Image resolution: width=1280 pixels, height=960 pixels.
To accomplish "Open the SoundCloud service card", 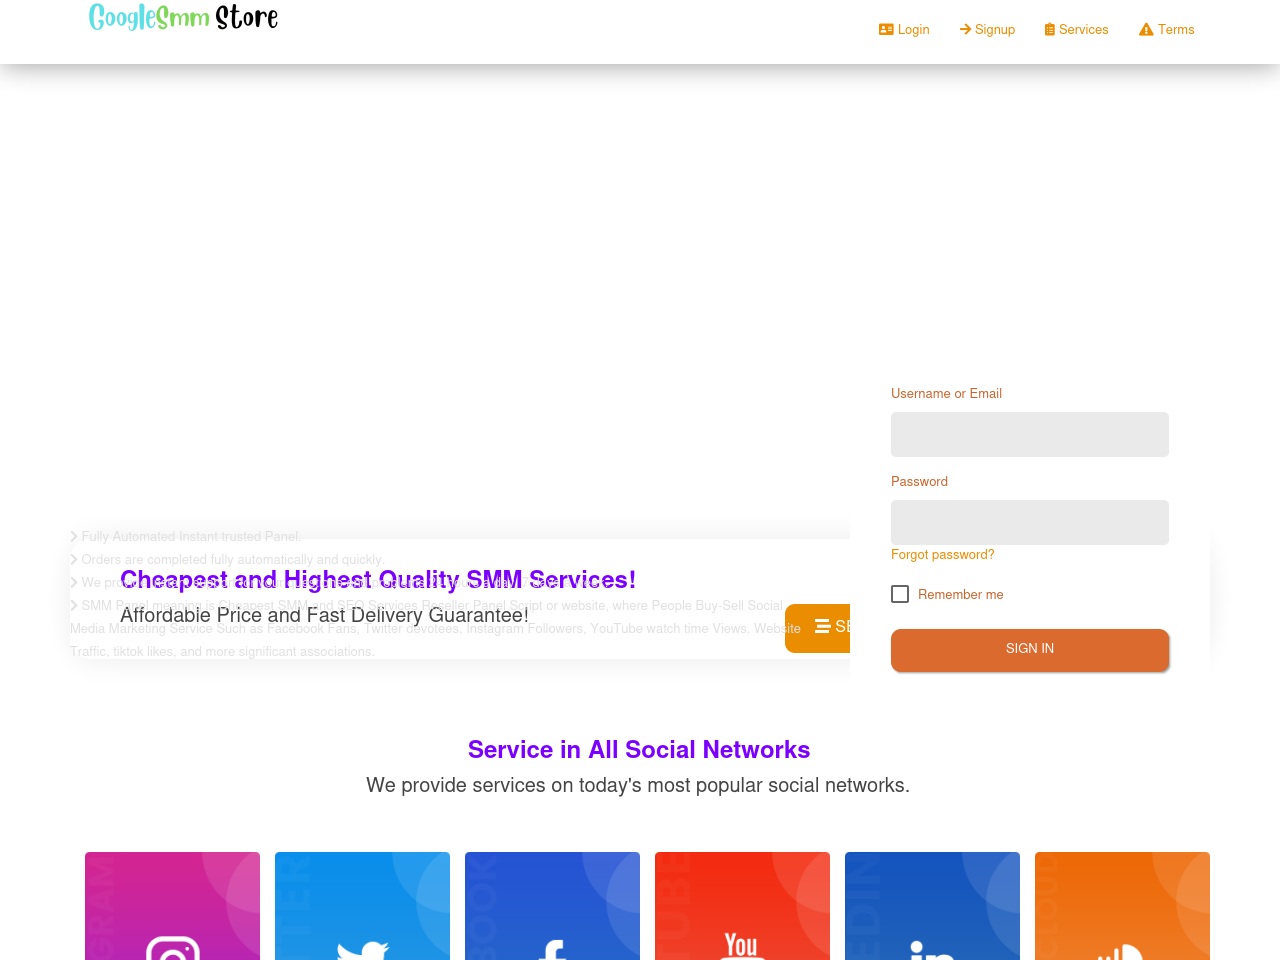I will [x=1122, y=906].
